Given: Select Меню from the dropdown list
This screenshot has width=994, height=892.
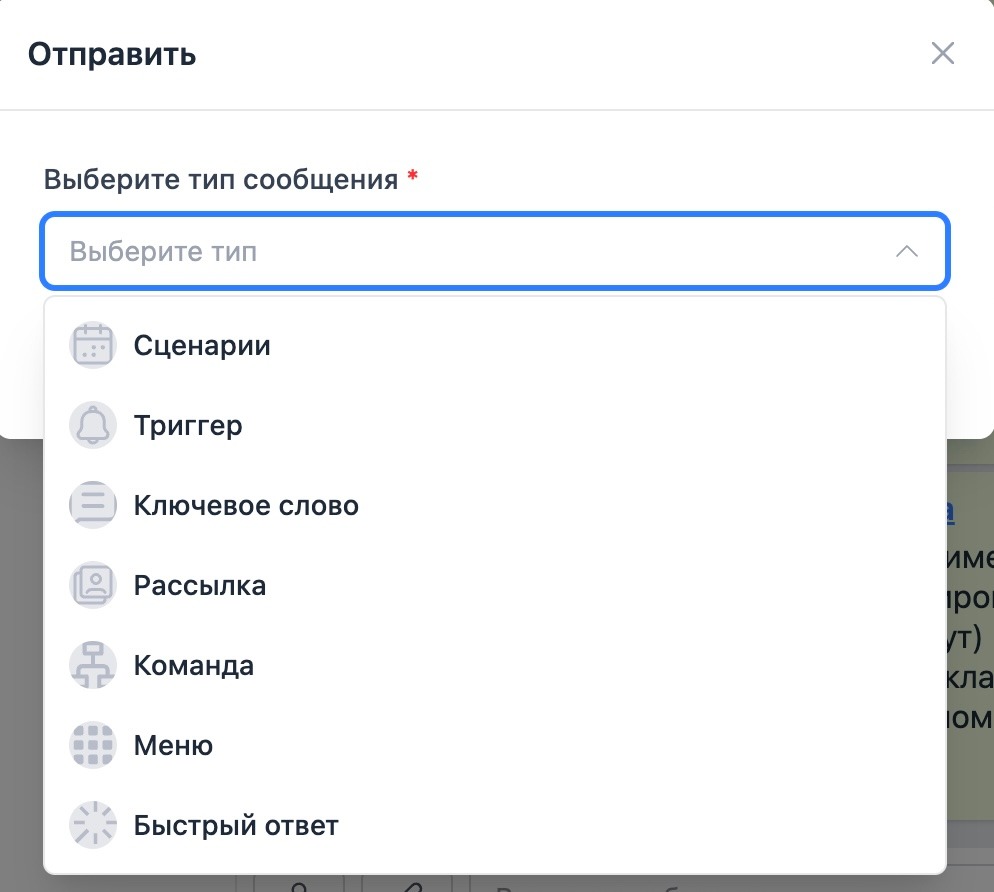Looking at the screenshot, I should [173, 746].
